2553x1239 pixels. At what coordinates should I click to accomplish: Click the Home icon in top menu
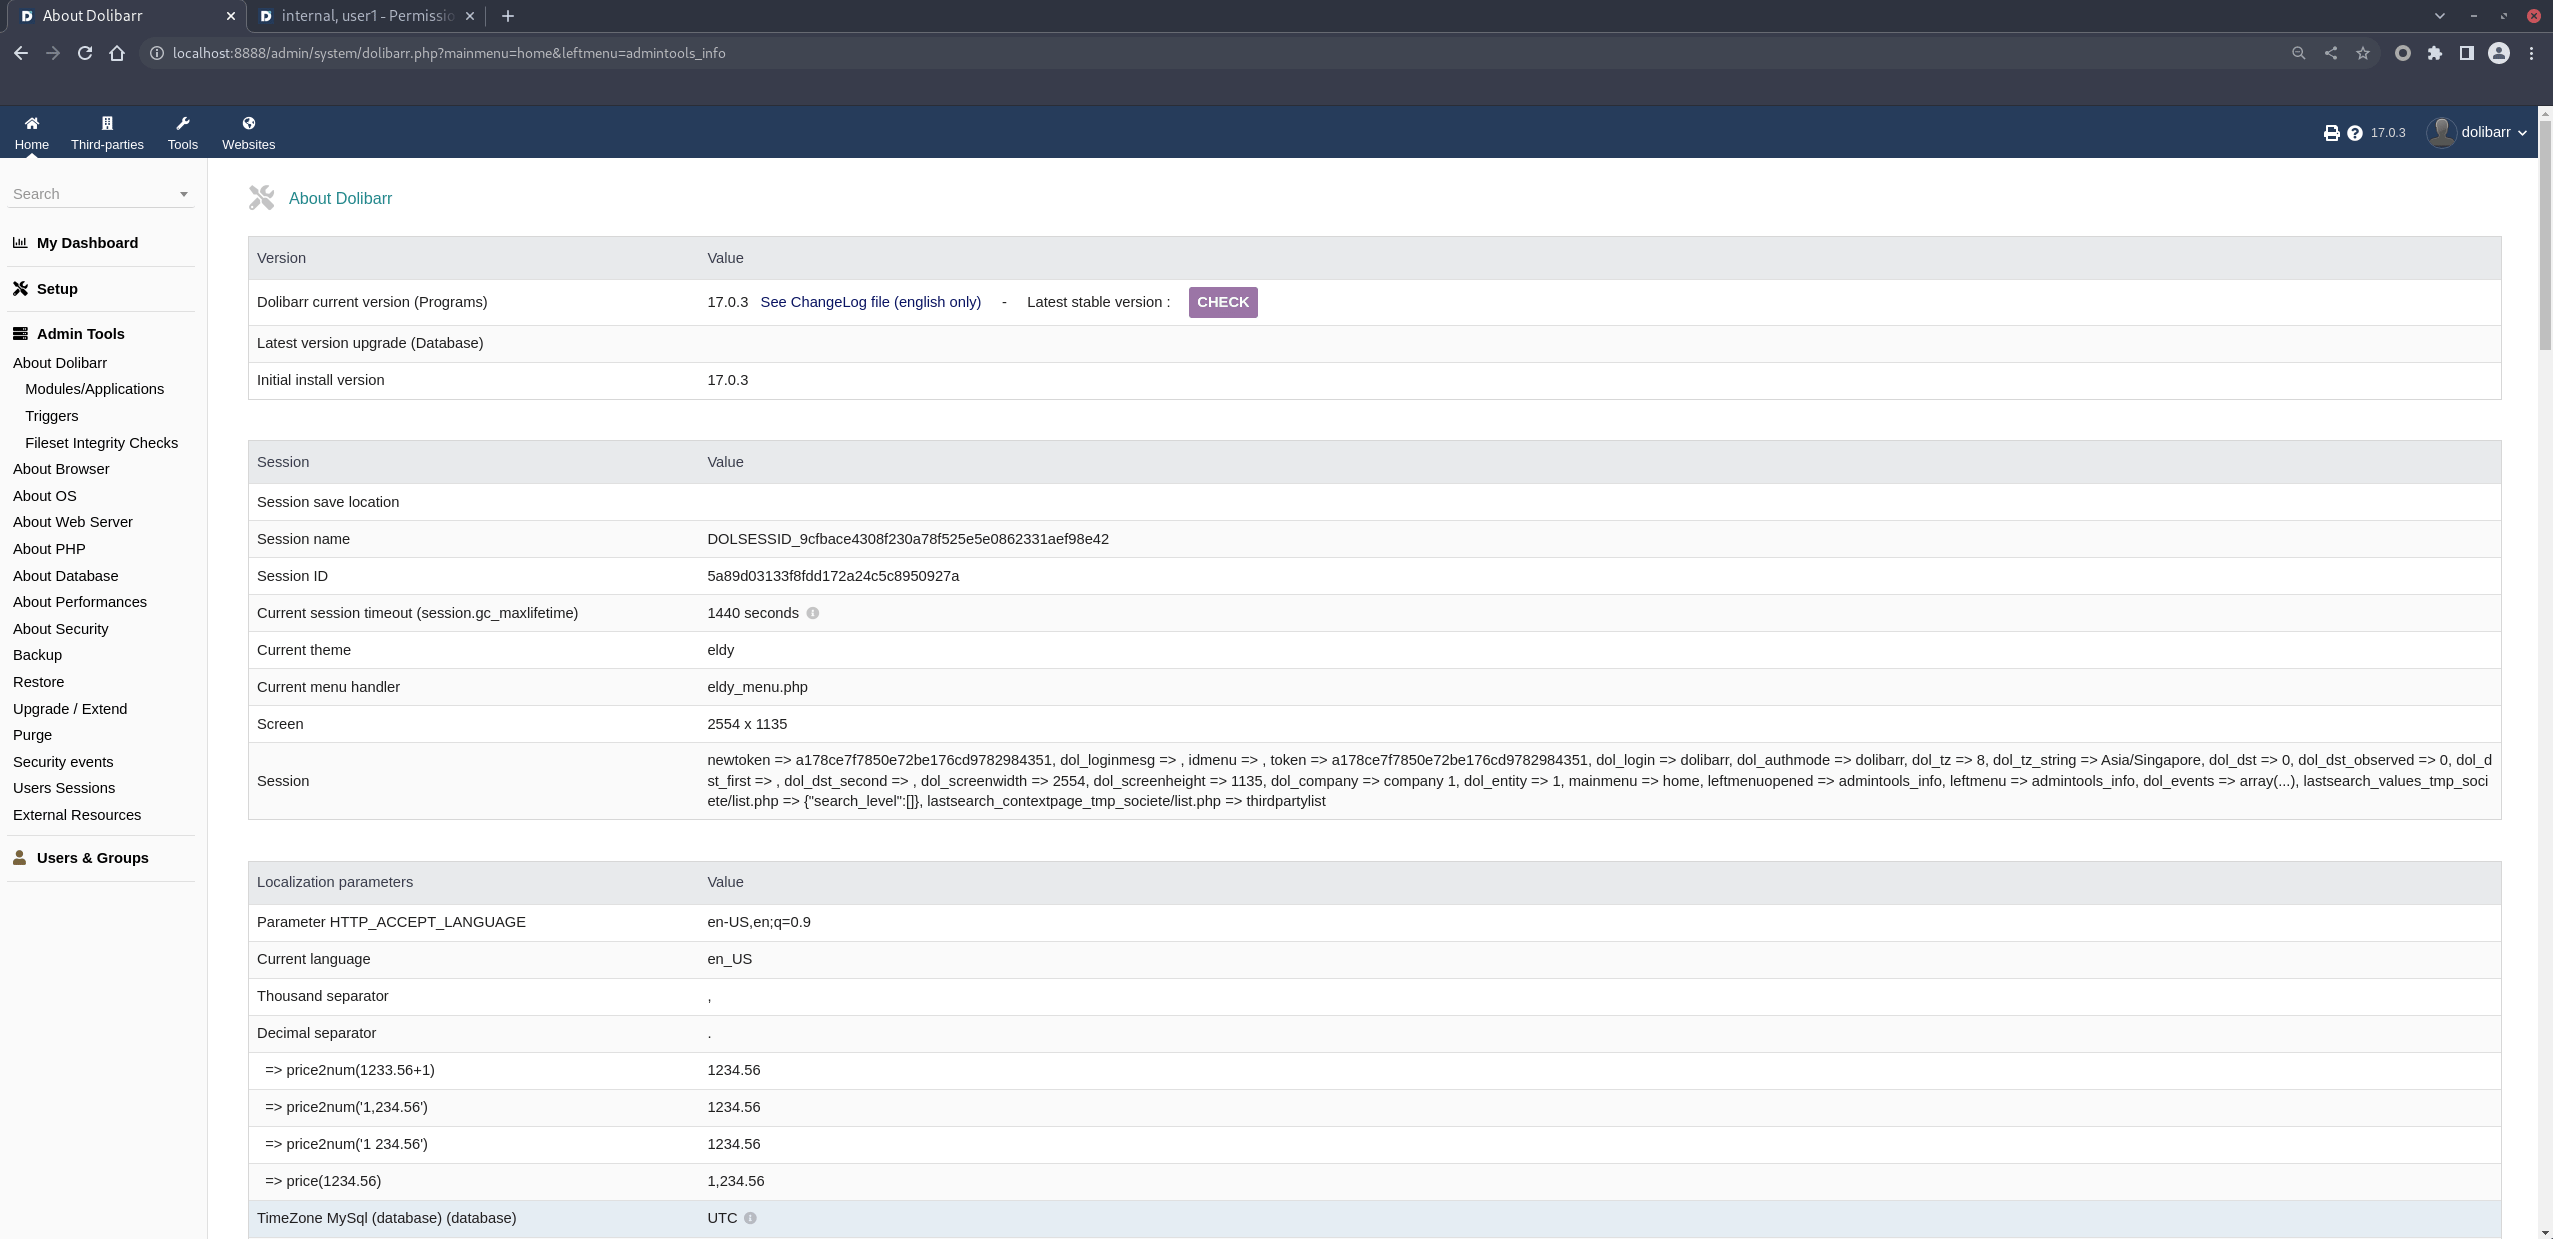pyautogui.click(x=31, y=123)
